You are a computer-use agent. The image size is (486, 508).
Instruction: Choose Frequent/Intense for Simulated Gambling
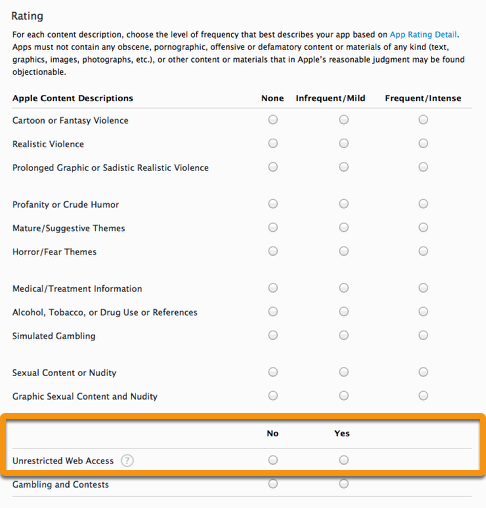tap(423, 335)
